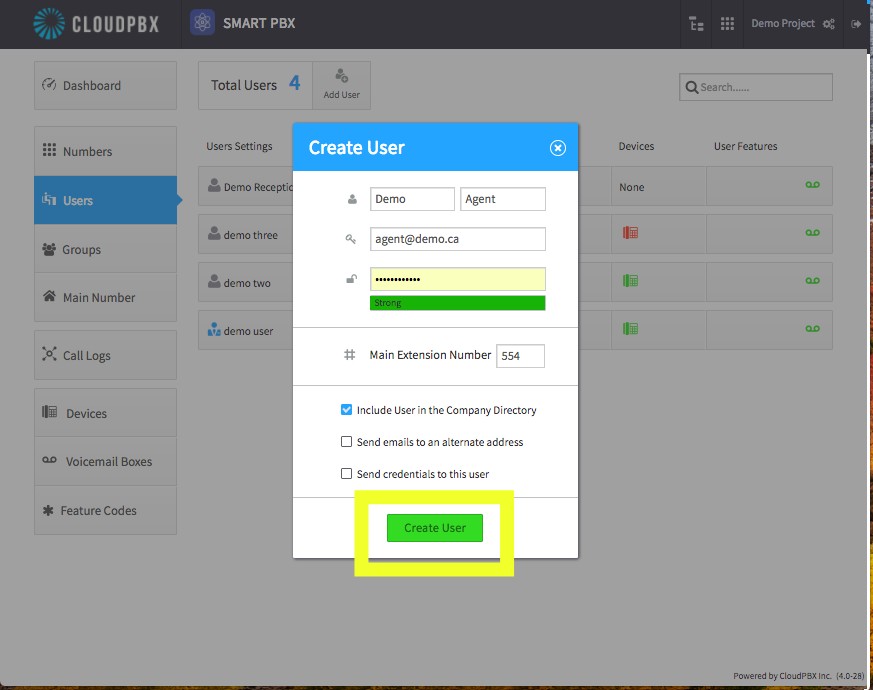The width and height of the screenshot is (873, 690).
Task: Open the Demo Project account menu
Action: point(792,23)
